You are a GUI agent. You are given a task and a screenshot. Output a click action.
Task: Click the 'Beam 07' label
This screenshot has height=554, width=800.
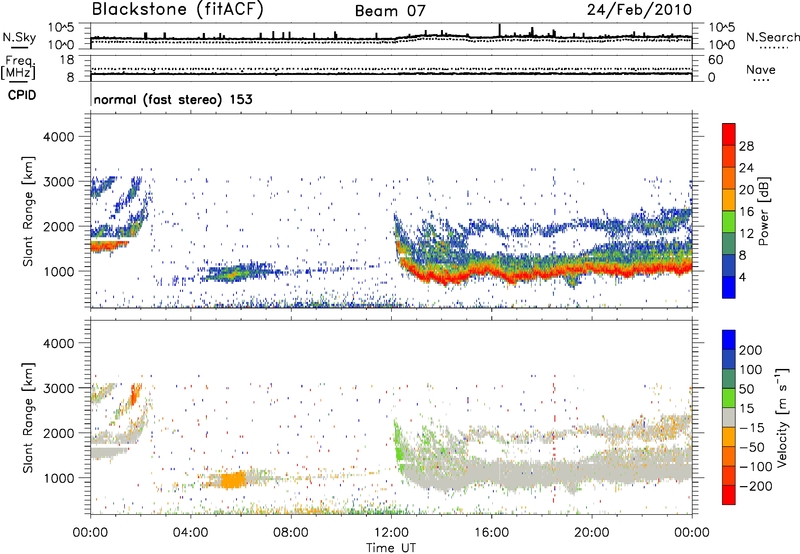pos(390,11)
